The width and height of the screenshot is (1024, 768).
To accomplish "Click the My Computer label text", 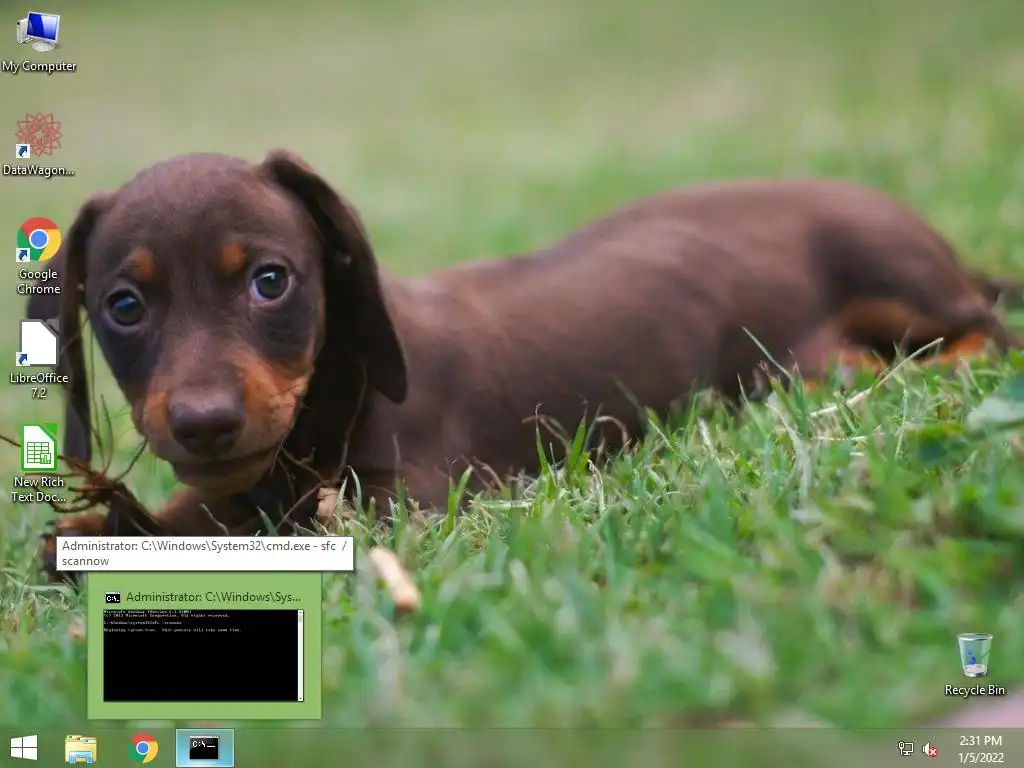I will point(39,66).
